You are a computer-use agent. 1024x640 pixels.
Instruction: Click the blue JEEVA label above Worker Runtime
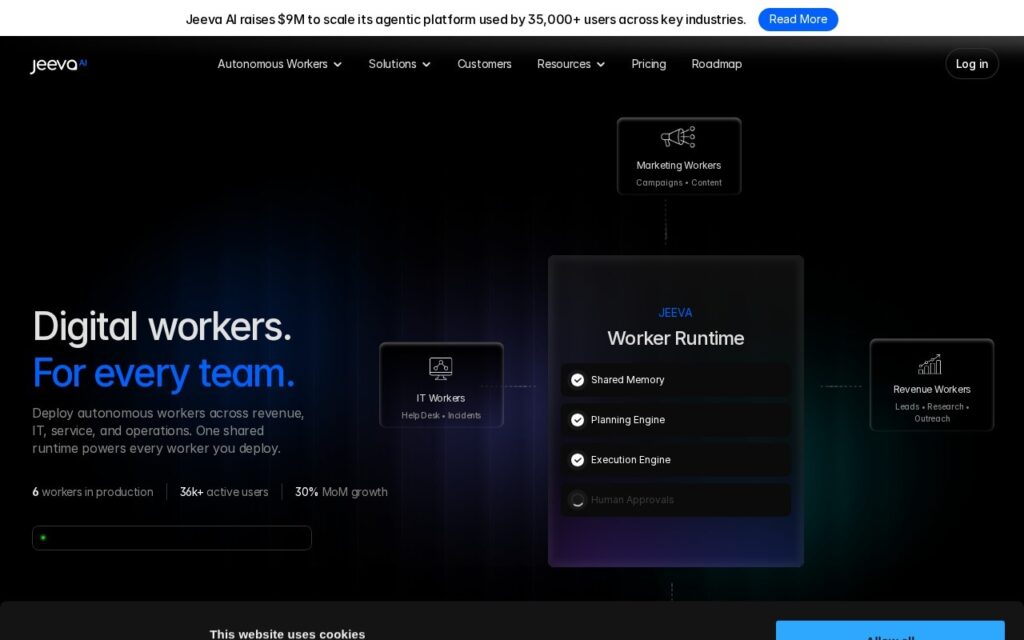coord(675,313)
